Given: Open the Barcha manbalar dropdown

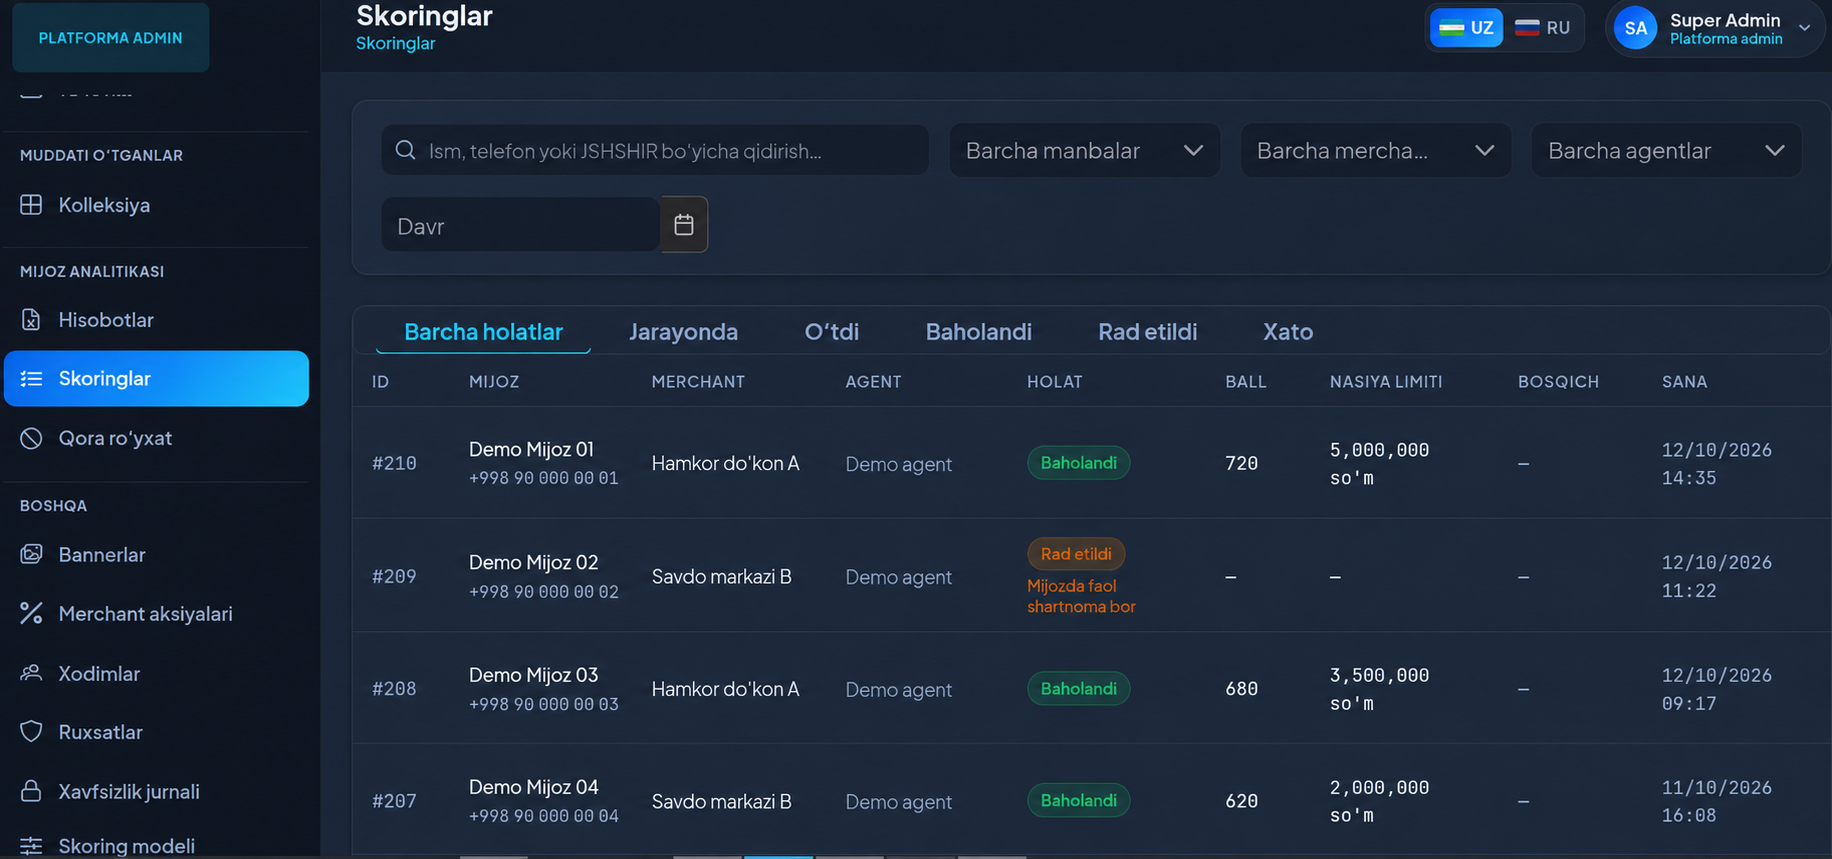Looking at the screenshot, I should 1084,150.
